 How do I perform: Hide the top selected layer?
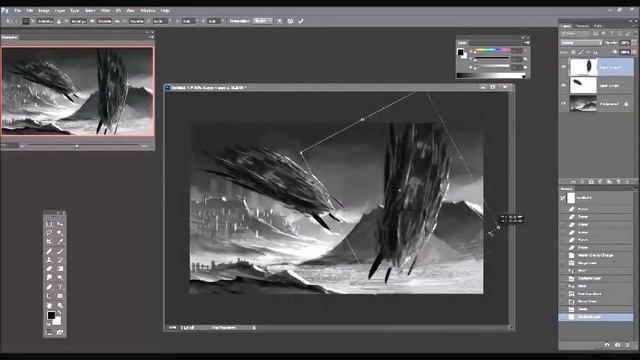pyautogui.click(x=564, y=67)
